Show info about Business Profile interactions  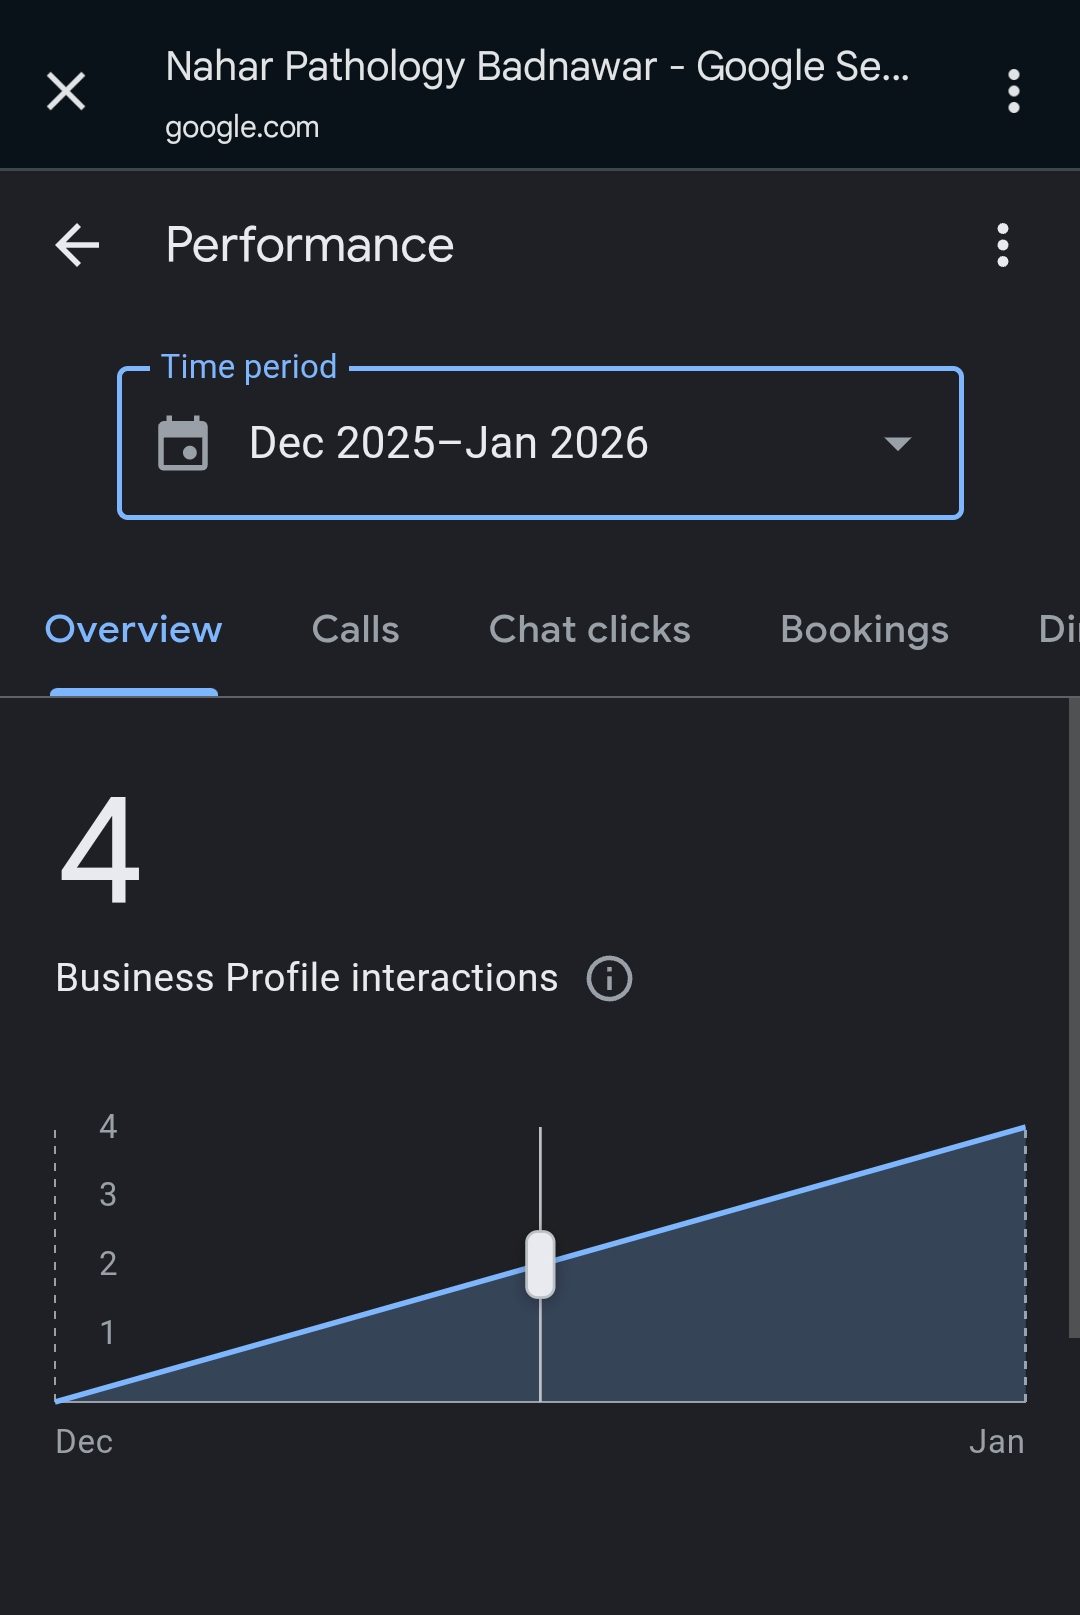(x=609, y=978)
